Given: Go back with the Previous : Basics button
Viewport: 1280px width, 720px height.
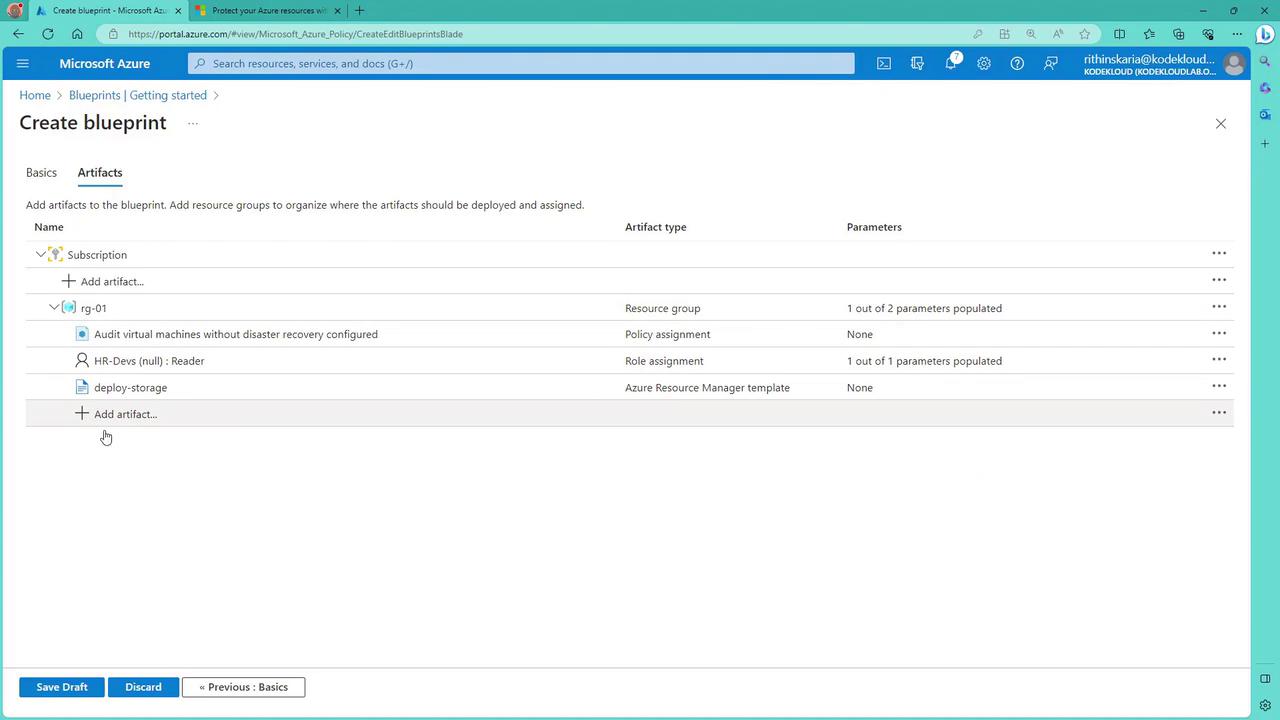Looking at the screenshot, I should click(x=243, y=687).
